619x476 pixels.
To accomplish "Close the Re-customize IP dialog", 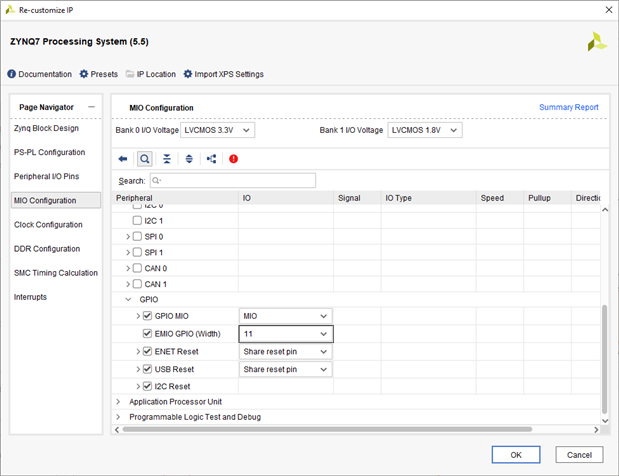I will (609, 10).
